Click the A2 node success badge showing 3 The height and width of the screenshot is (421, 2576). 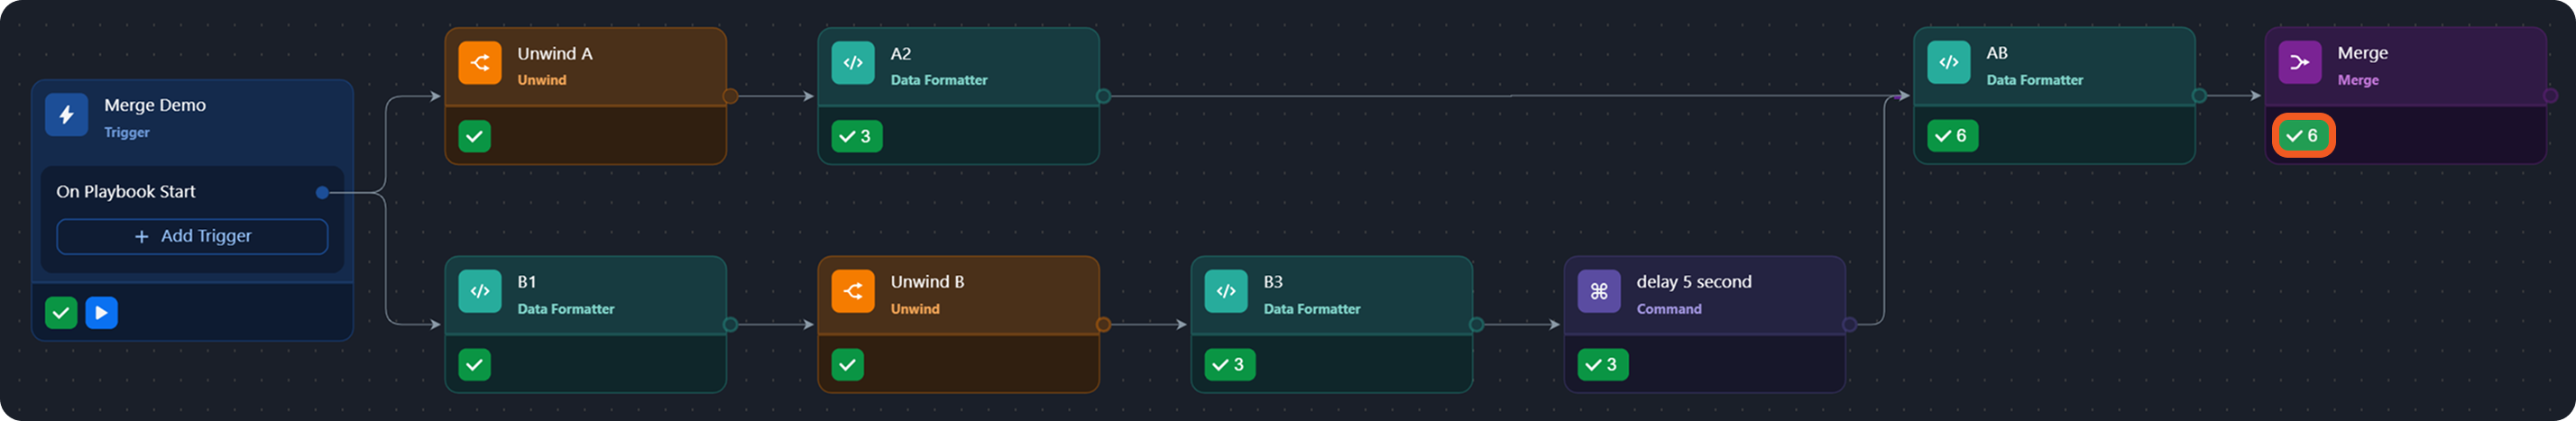click(x=857, y=136)
